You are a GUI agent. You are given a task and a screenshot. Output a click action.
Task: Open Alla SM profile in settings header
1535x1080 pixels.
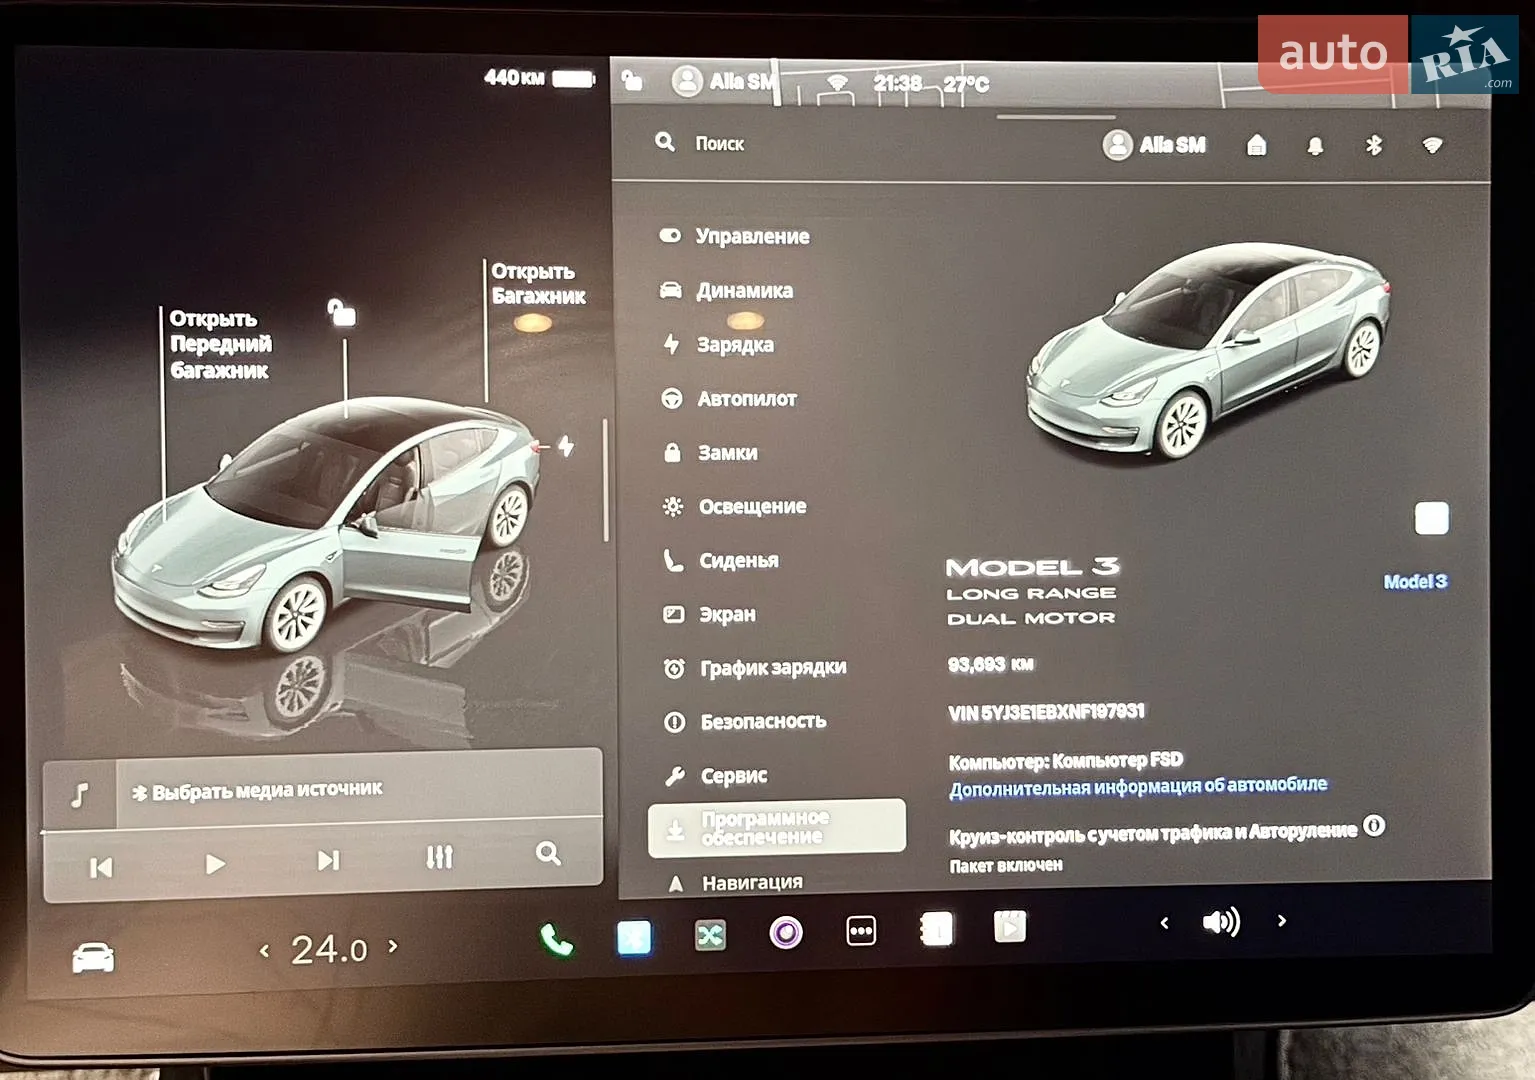coord(1155,145)
